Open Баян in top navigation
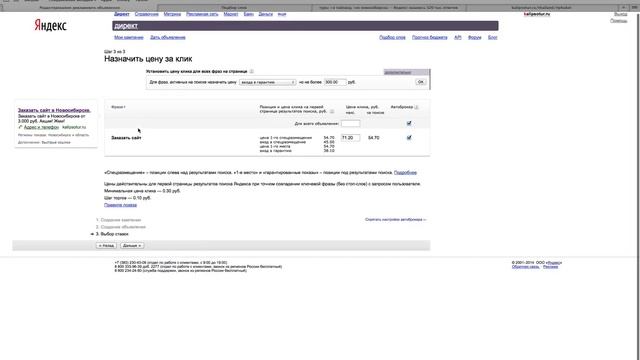 [249, 14]
